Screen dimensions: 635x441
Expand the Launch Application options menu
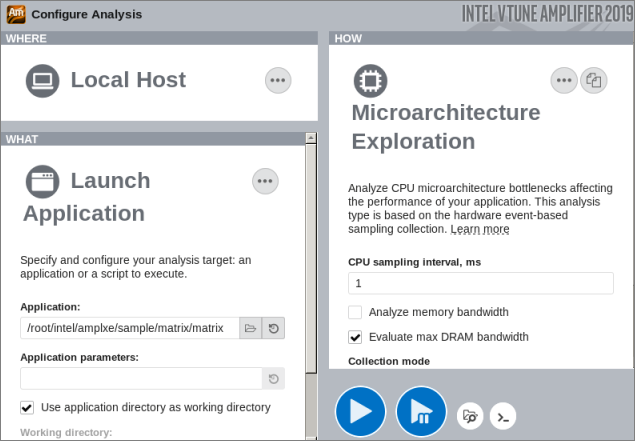(x=265, y=181)
